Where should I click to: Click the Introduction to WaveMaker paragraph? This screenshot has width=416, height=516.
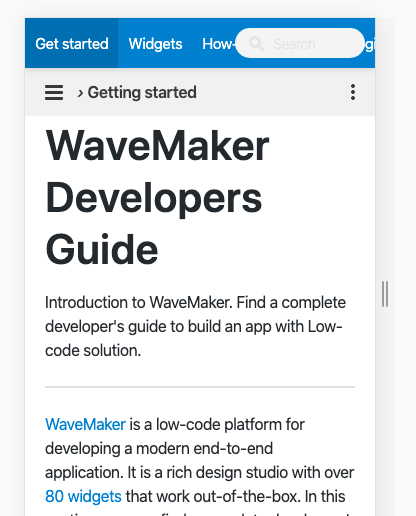[x=196, y=326]
